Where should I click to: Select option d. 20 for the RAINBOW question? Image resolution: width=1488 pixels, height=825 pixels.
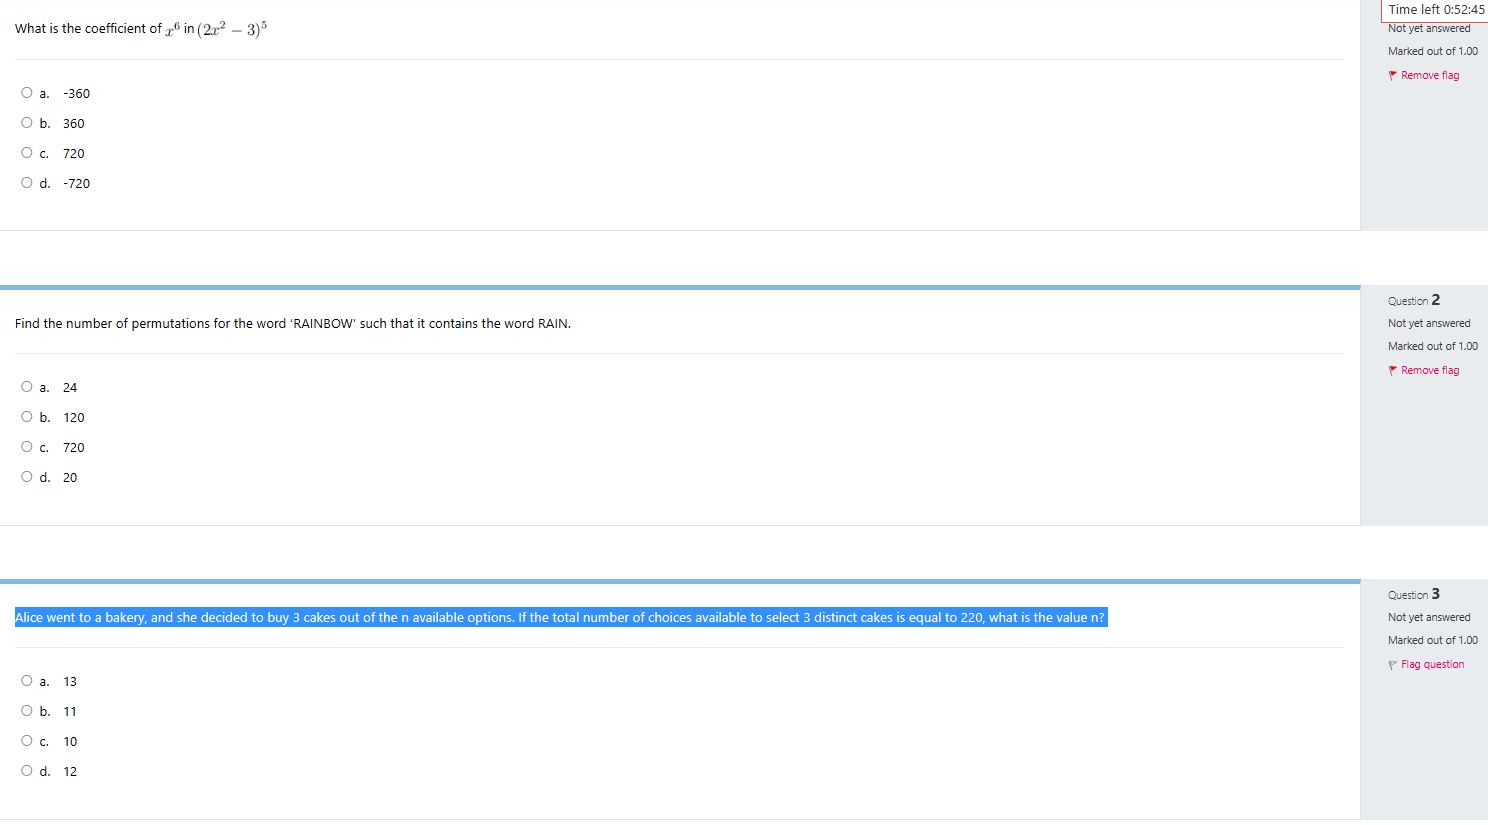point(27,477)
